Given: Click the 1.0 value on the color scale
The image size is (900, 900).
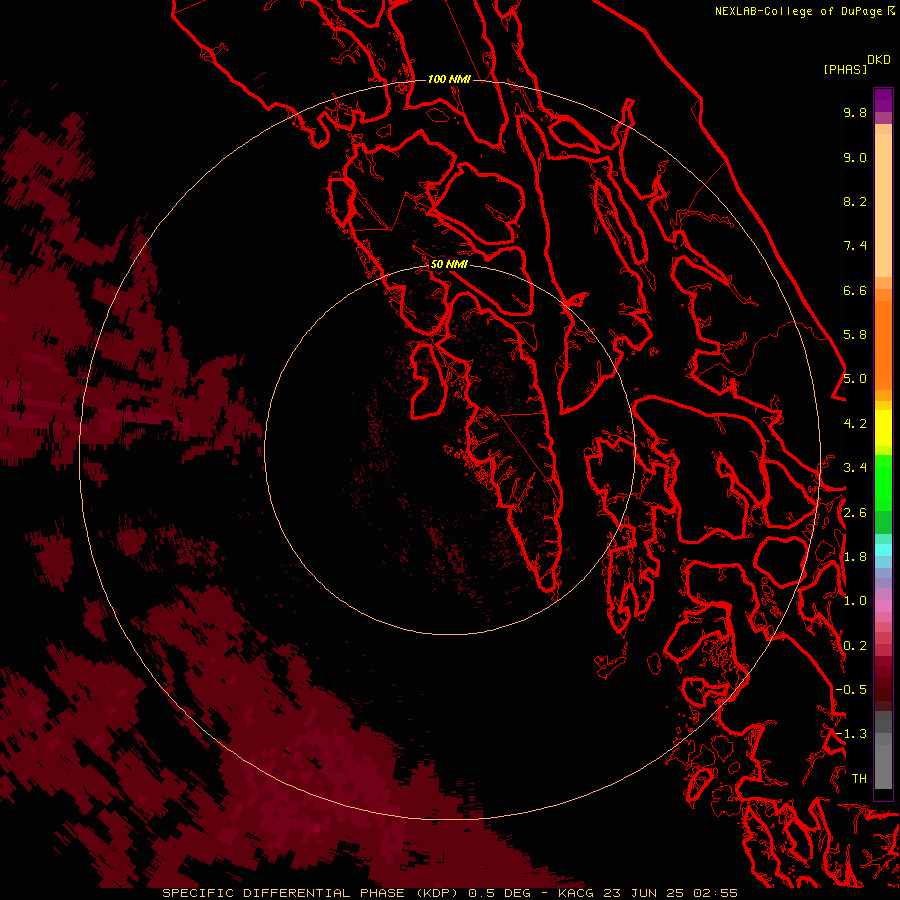Looking at the screenshot, I should click(x=855, y=601).
